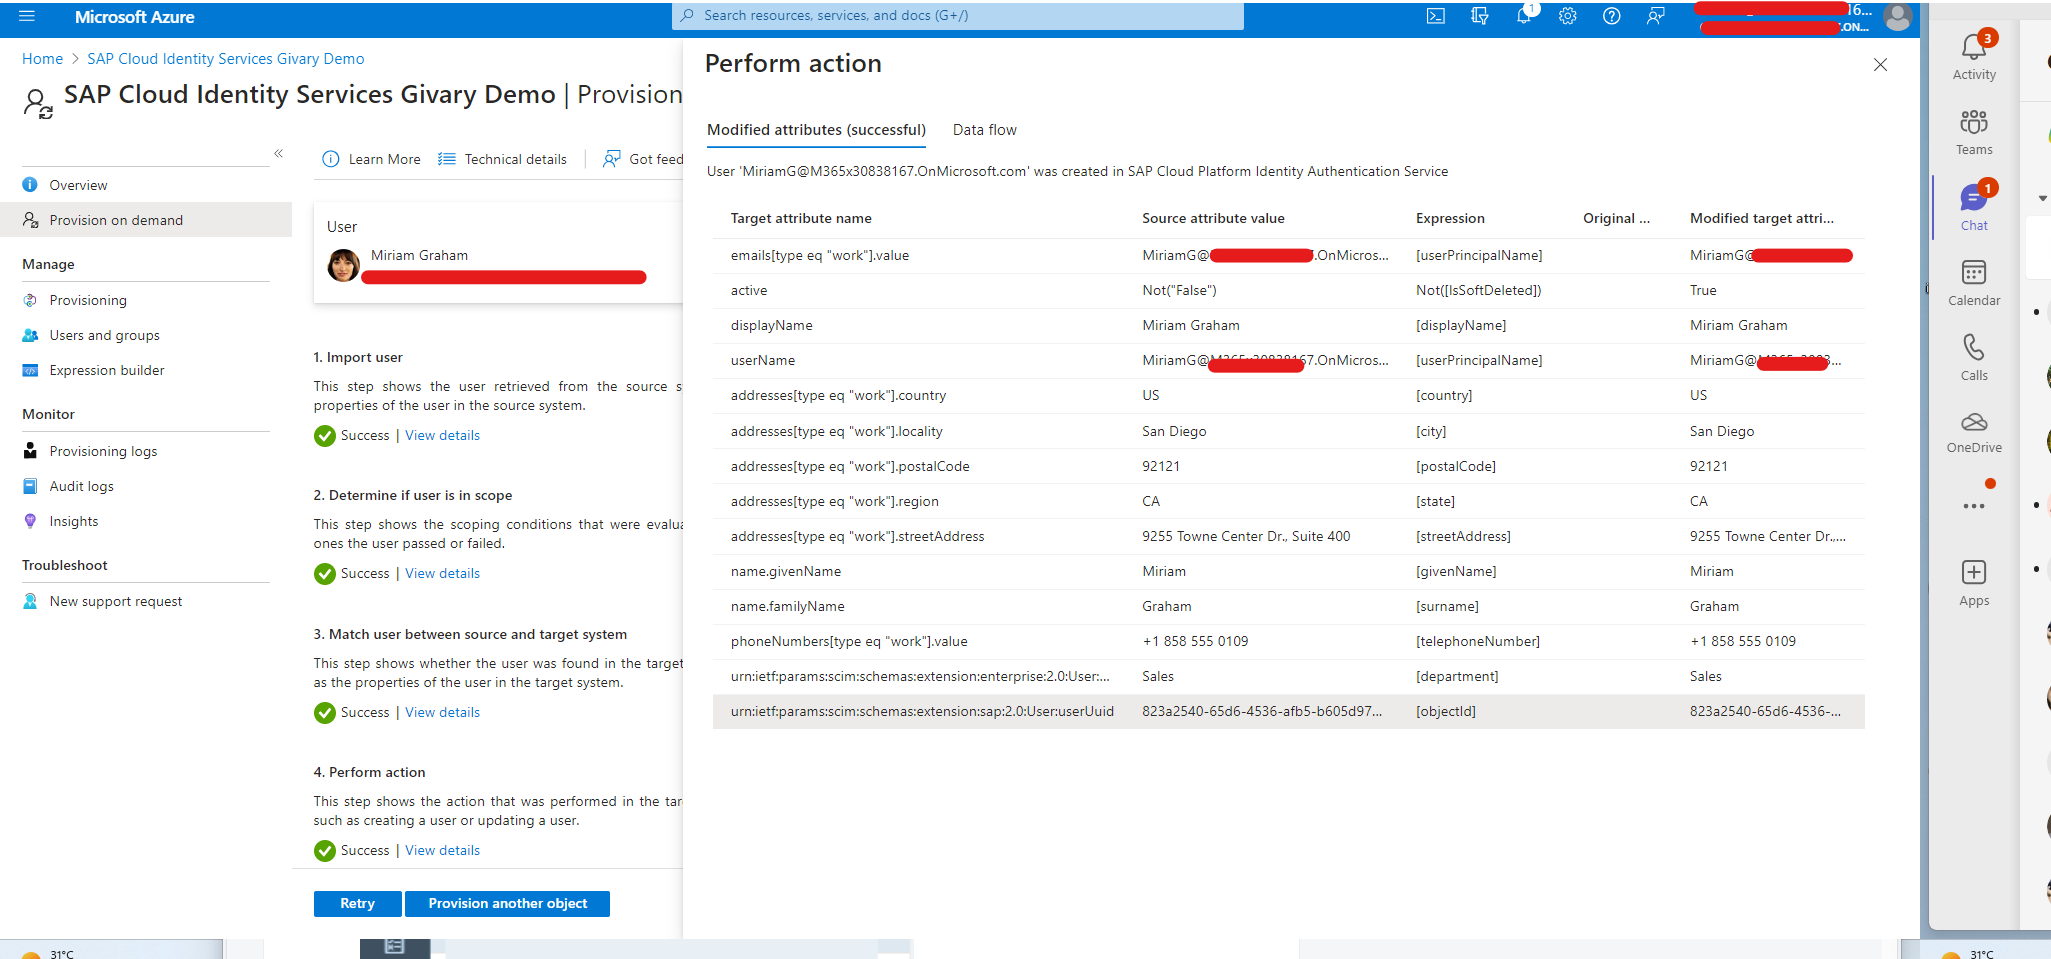Open the Azure portal hamburger menu

coord(27,16)
